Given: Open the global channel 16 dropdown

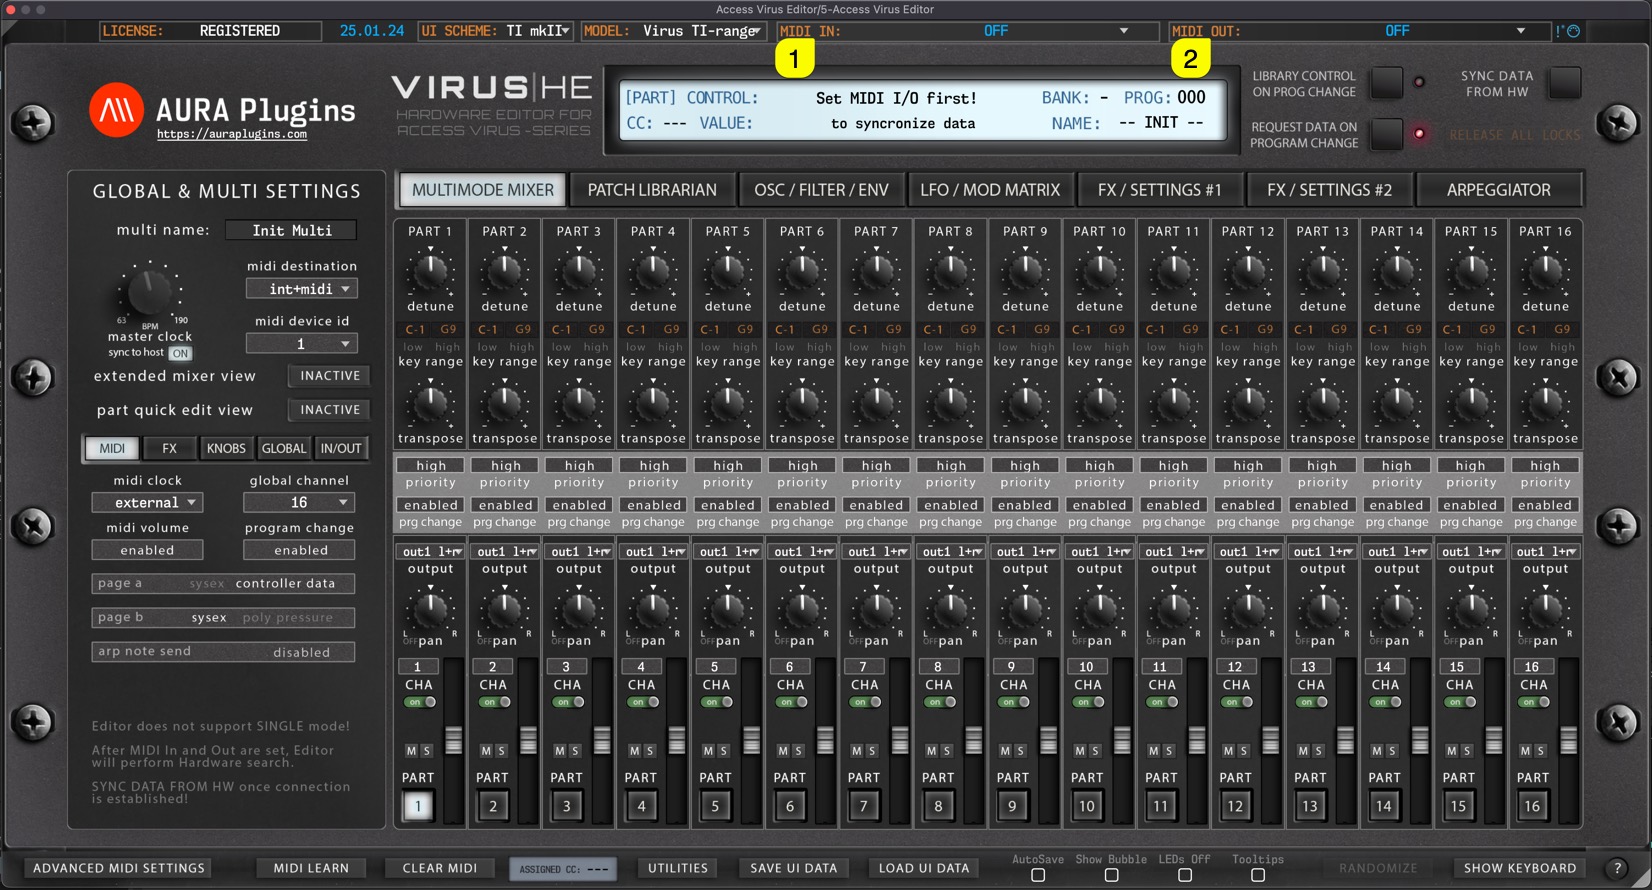Looking at the screenshot, I should point(299,502).
